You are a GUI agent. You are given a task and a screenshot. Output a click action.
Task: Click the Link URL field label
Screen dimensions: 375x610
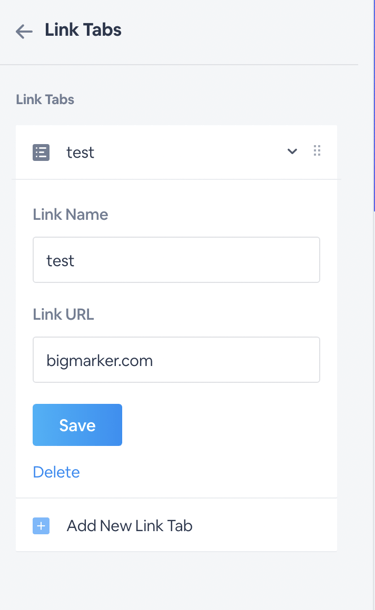tap(63, 314)
